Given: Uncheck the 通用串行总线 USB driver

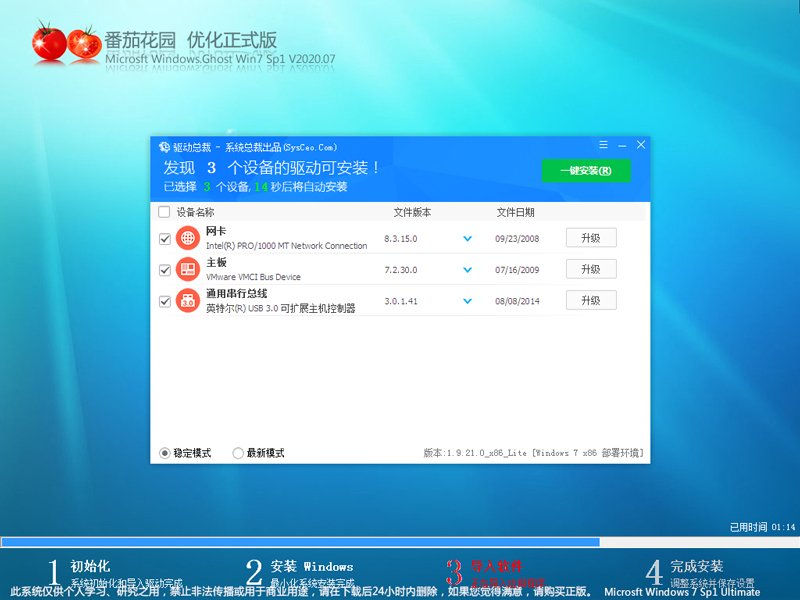Looking at the screenshot, I should (x=165, y=301).
